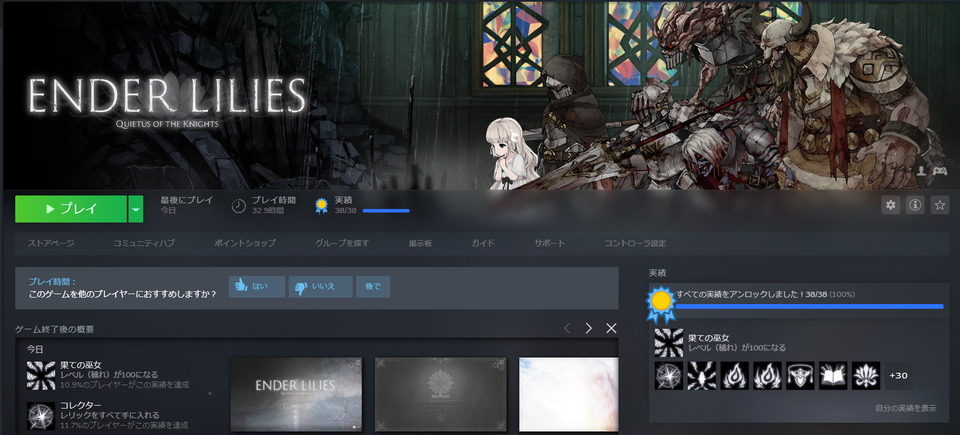Click the header achievement progress bar near 38/38
The height and width of the screenshot is (435, 960).
(386, 211)
